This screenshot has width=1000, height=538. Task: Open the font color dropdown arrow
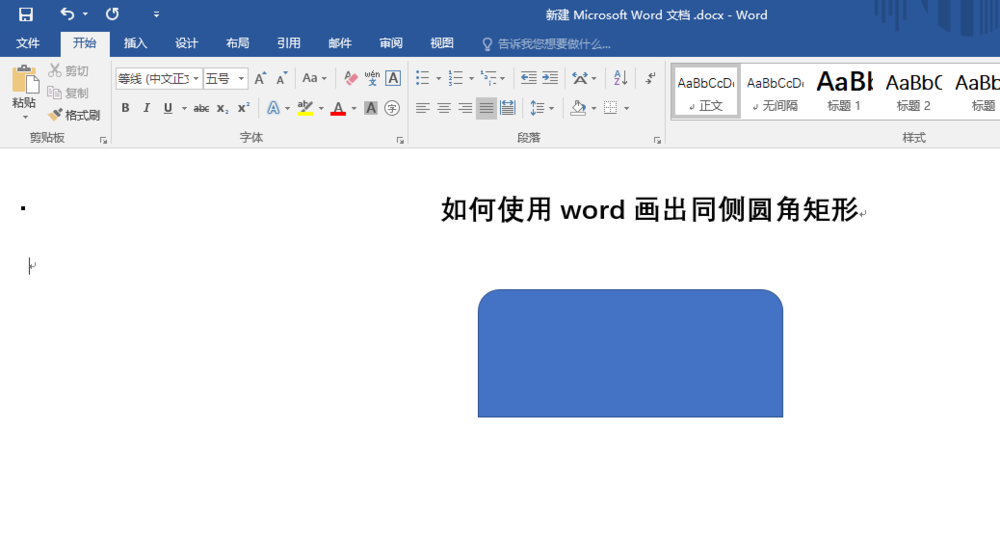tap(354, 108)
